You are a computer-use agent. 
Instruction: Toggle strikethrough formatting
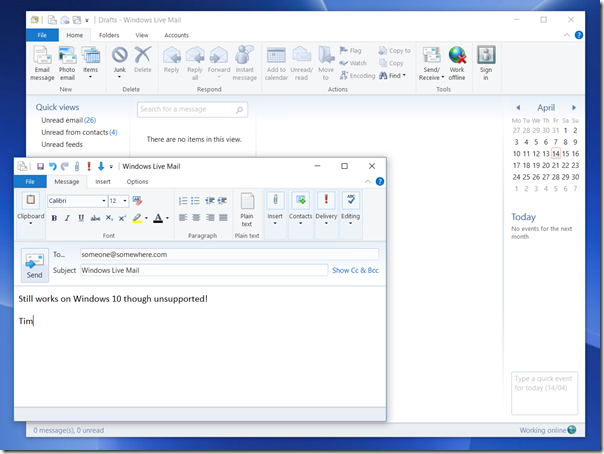[95, 218]
